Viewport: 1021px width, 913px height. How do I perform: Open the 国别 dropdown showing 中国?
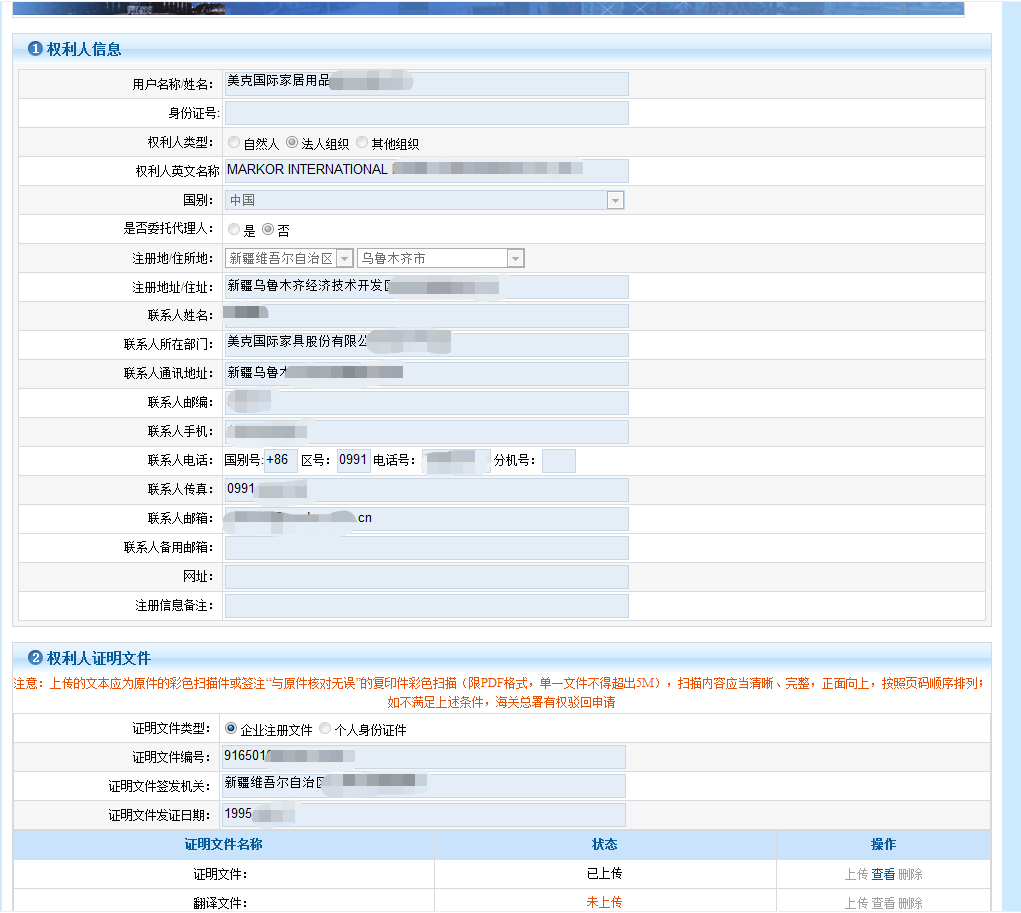(617, 199)
